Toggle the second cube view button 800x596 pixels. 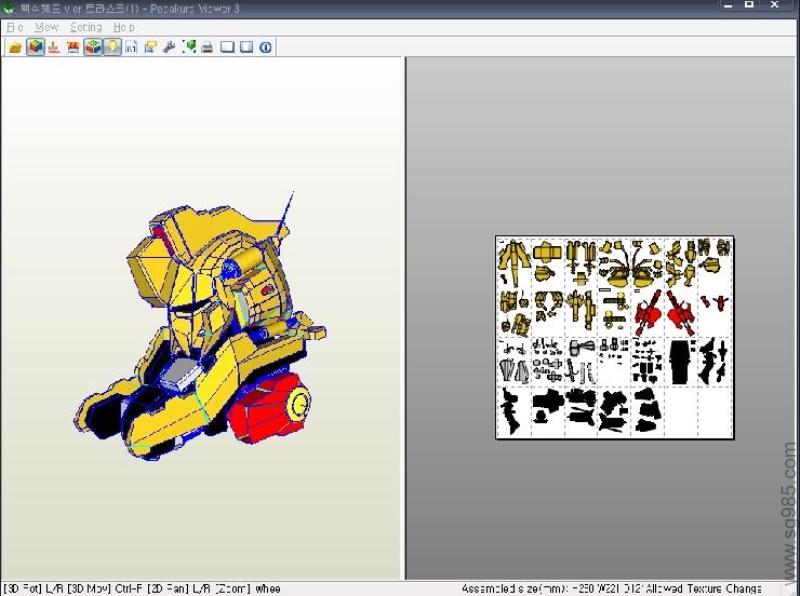(93, 47)
